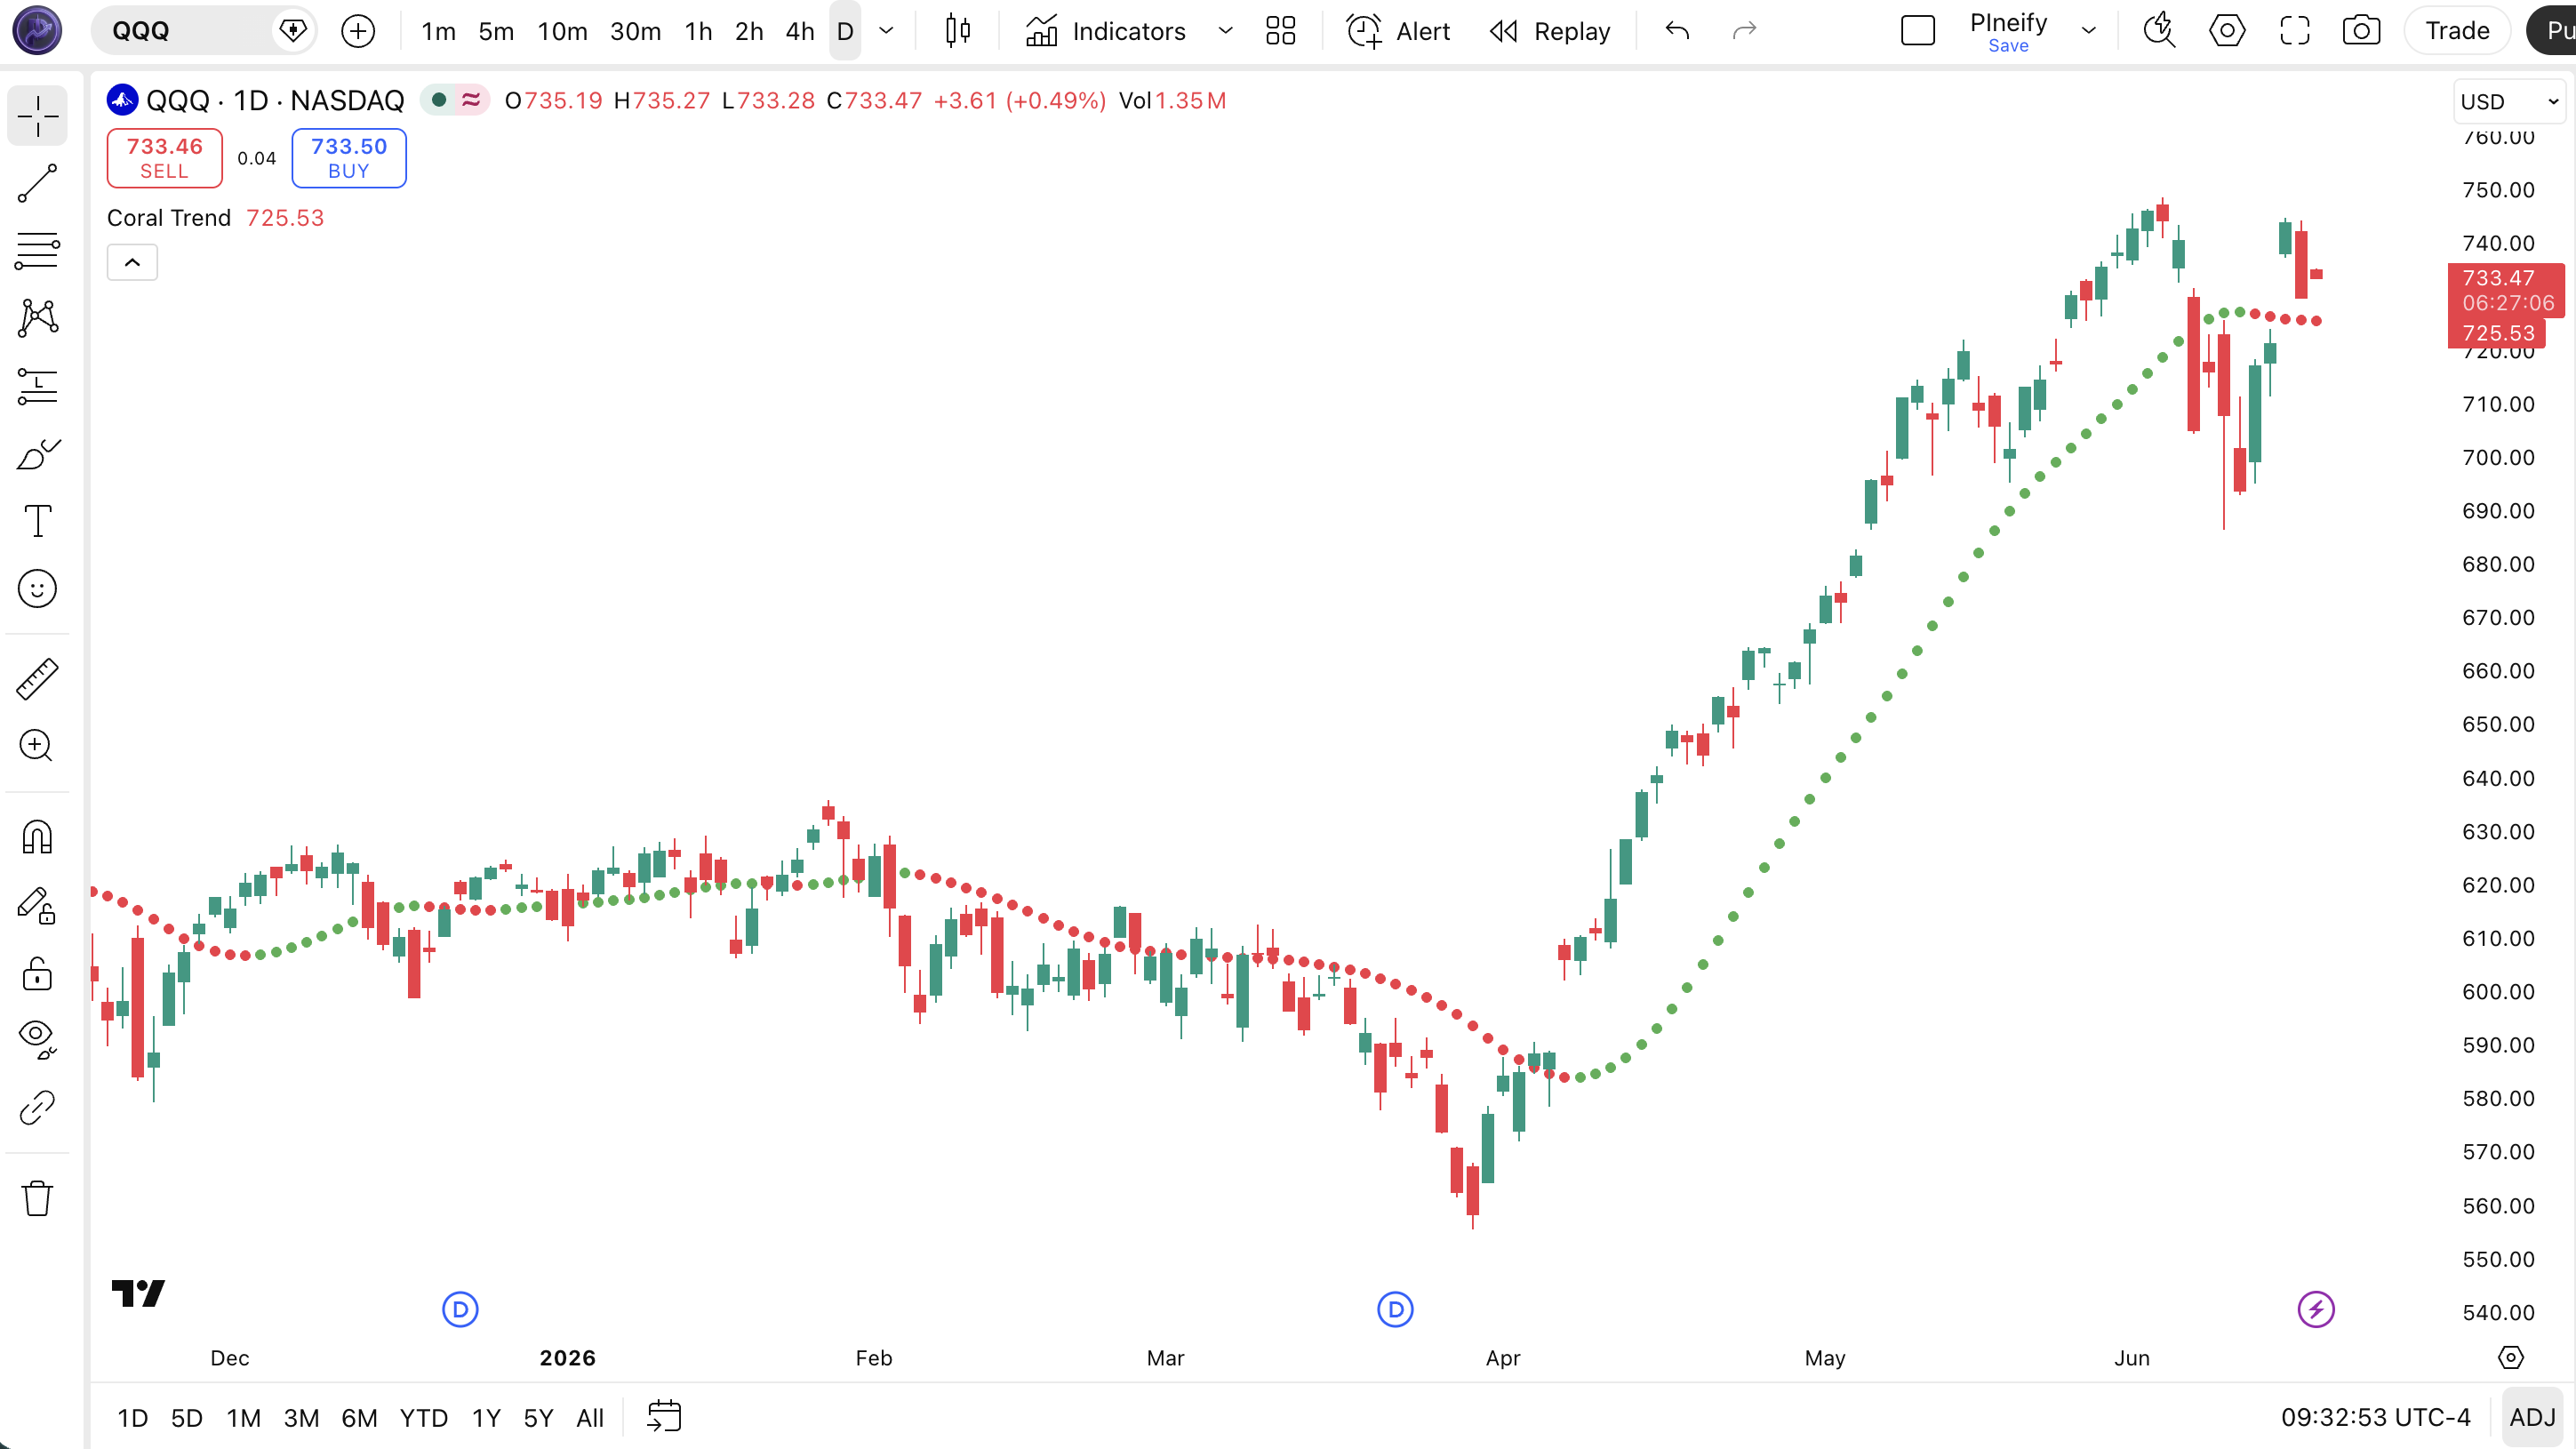Set the chart range to 5Y
Screen dimensions: 2576x1449
point(538,1418)
